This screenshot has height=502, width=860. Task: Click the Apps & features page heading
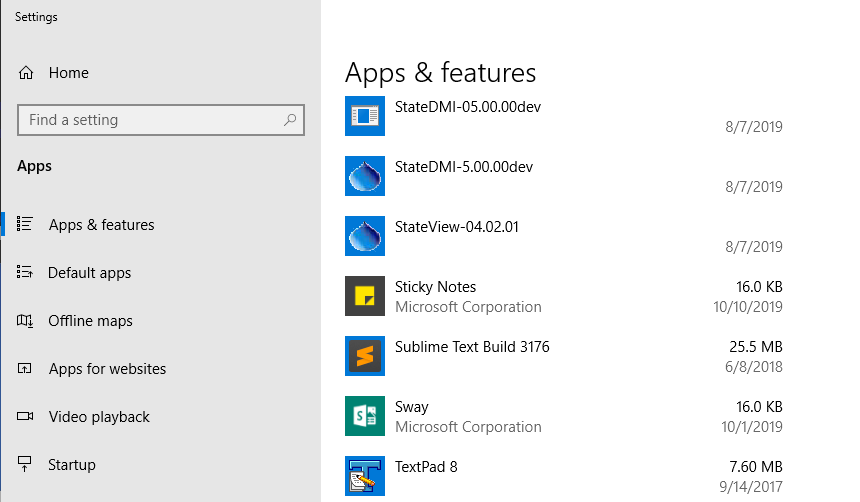tap(440, 73)
